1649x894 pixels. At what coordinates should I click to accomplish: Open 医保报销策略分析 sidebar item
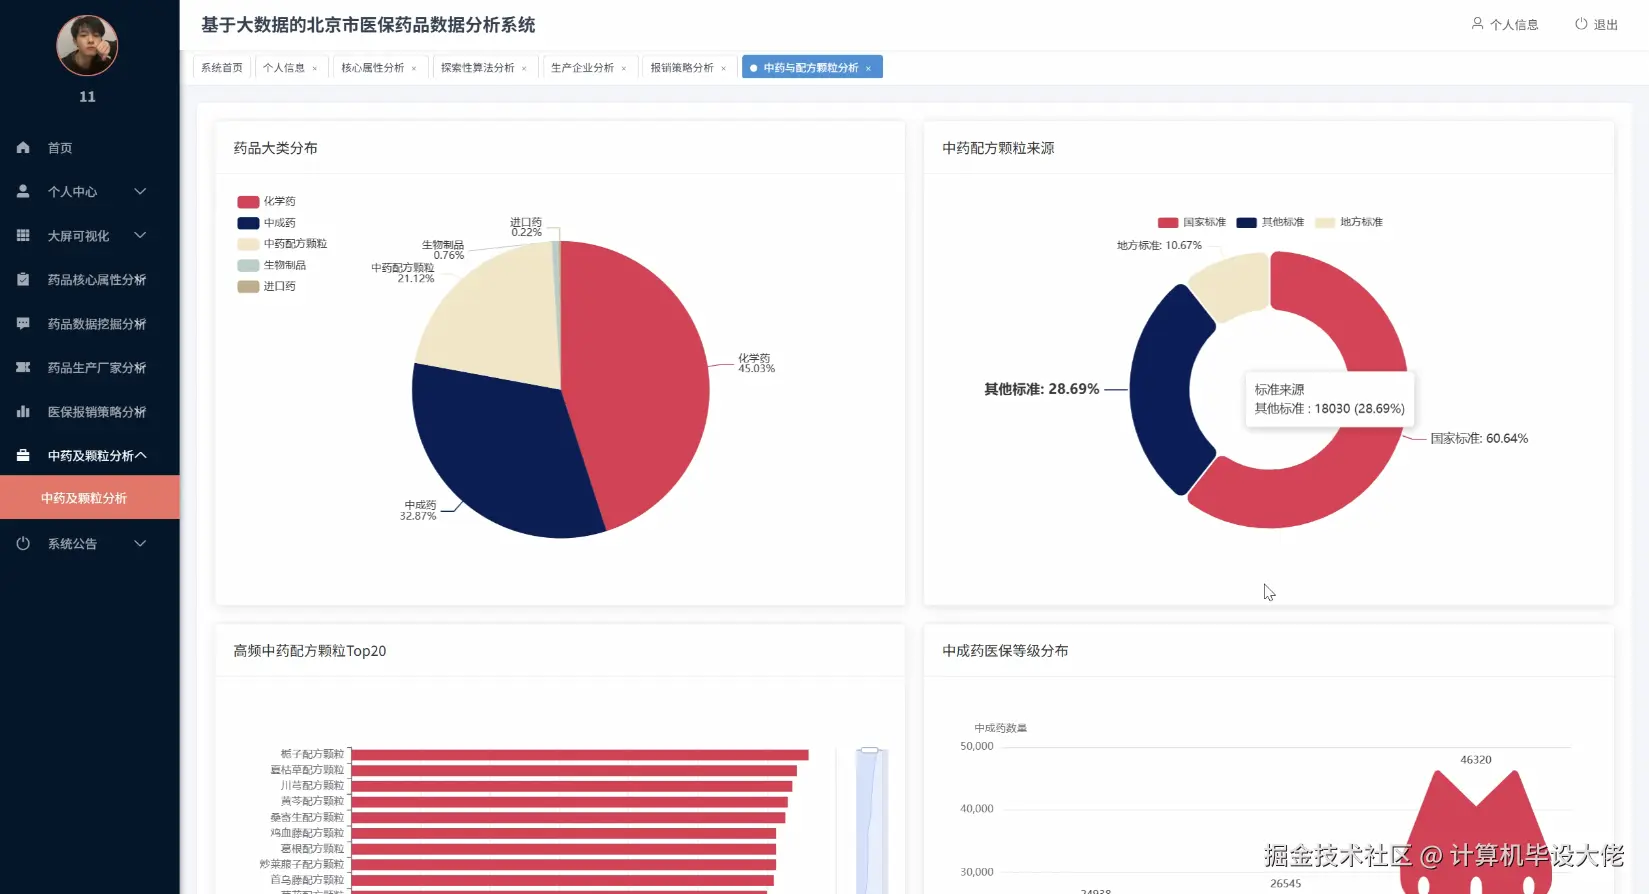[x=89, y=411]
